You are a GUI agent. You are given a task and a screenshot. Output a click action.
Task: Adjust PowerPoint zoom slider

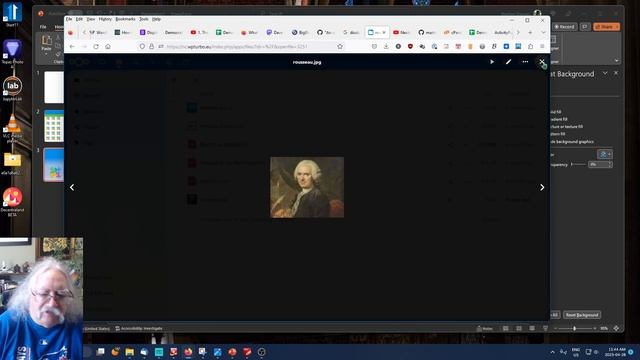575,328
